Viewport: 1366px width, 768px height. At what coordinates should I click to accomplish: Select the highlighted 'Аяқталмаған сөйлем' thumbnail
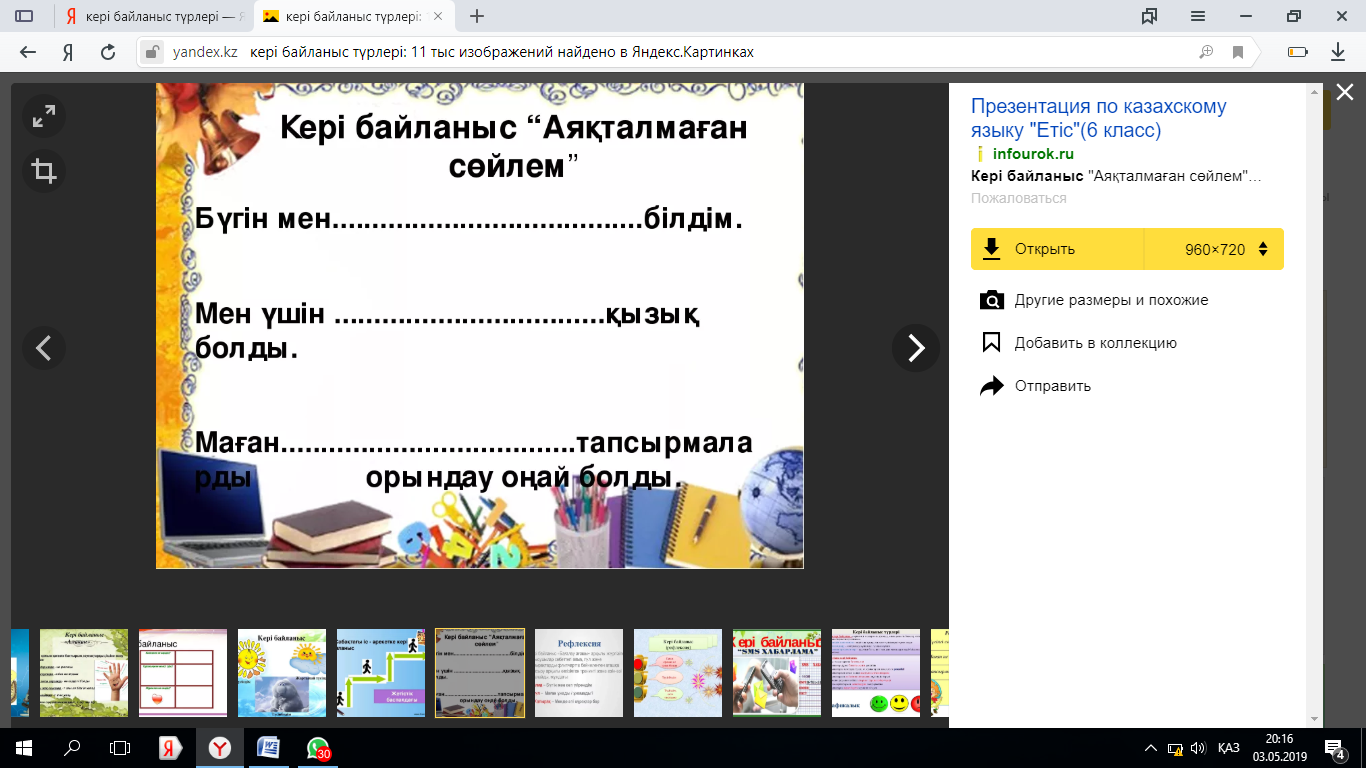(480, 672)
